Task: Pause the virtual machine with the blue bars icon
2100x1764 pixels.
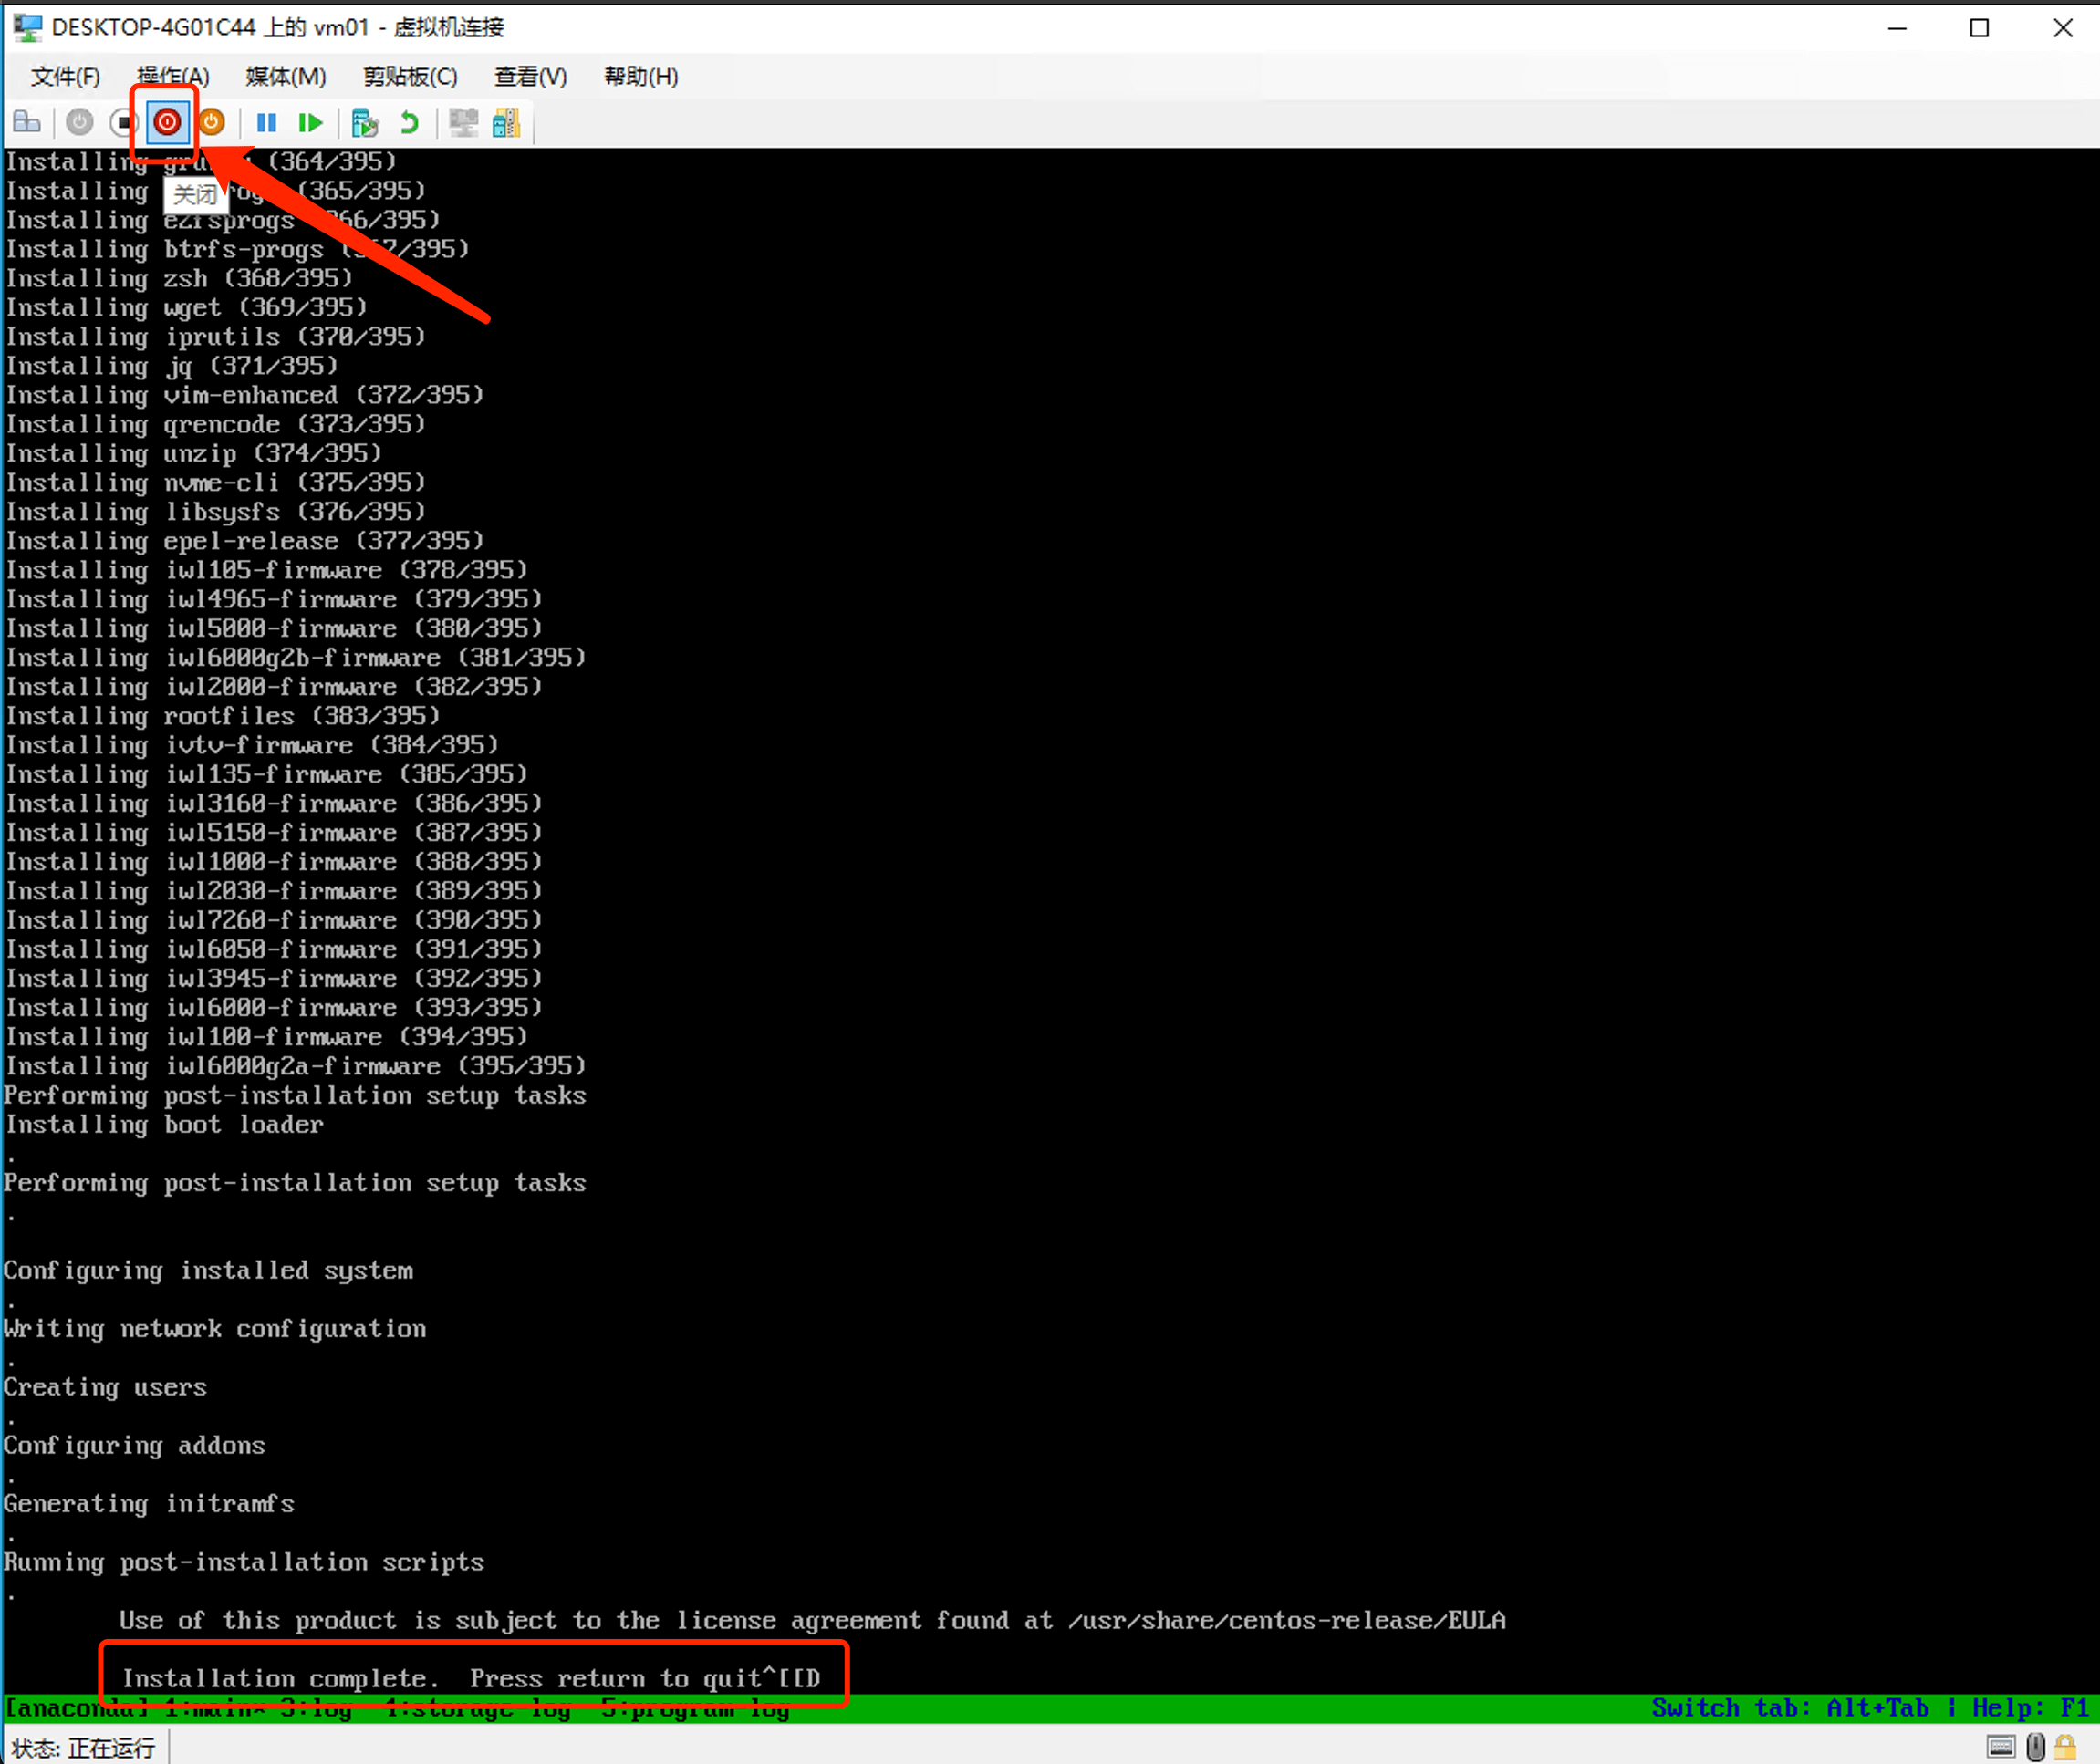Action: (x=266, y=122)
